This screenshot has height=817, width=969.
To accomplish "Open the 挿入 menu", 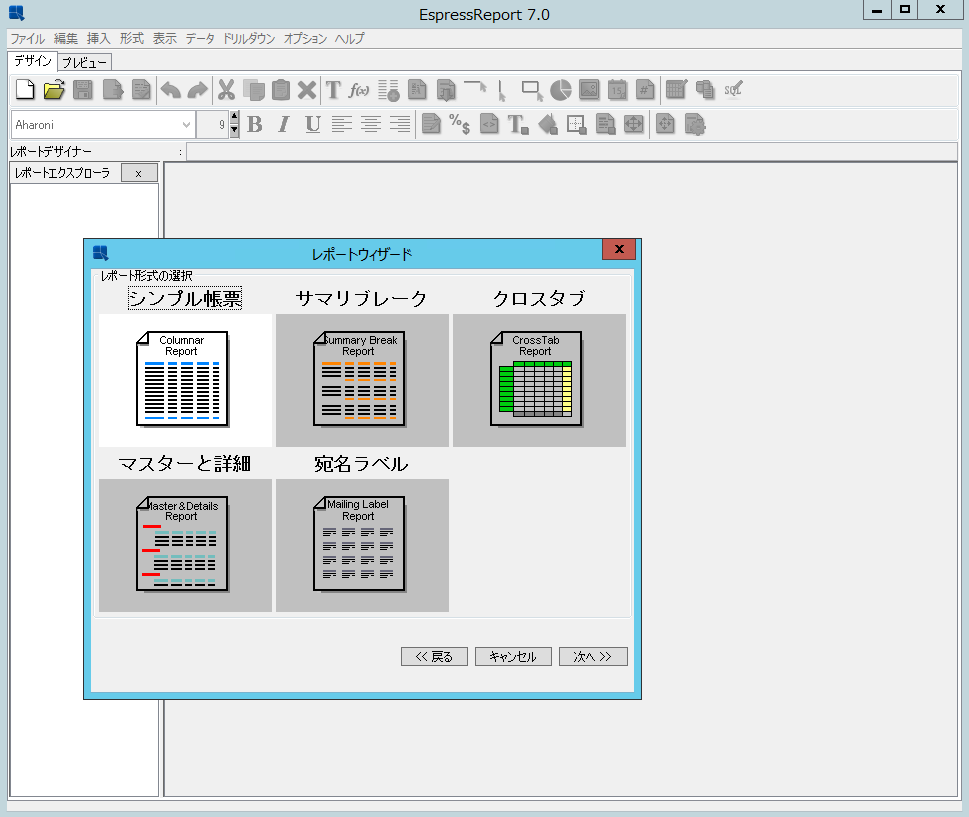I will click(x=99, y=38).
